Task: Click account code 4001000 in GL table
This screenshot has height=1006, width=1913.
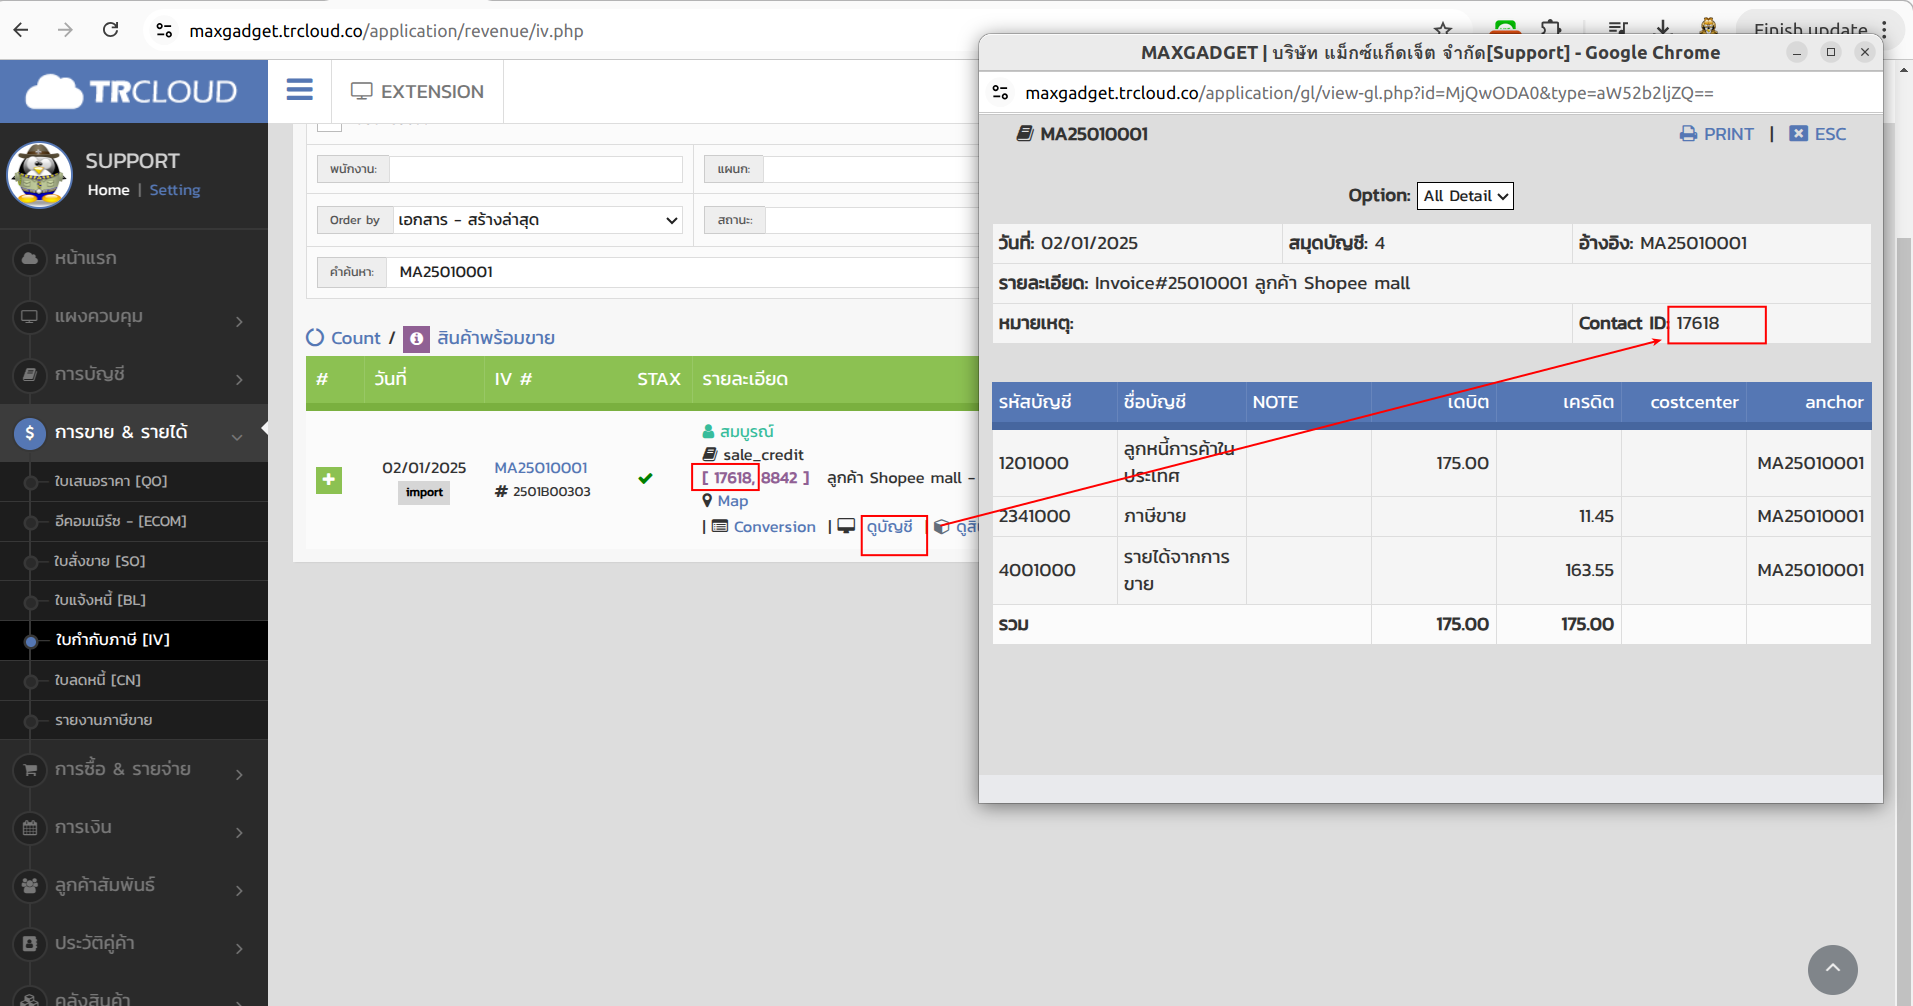Action: click(1037, 570)
